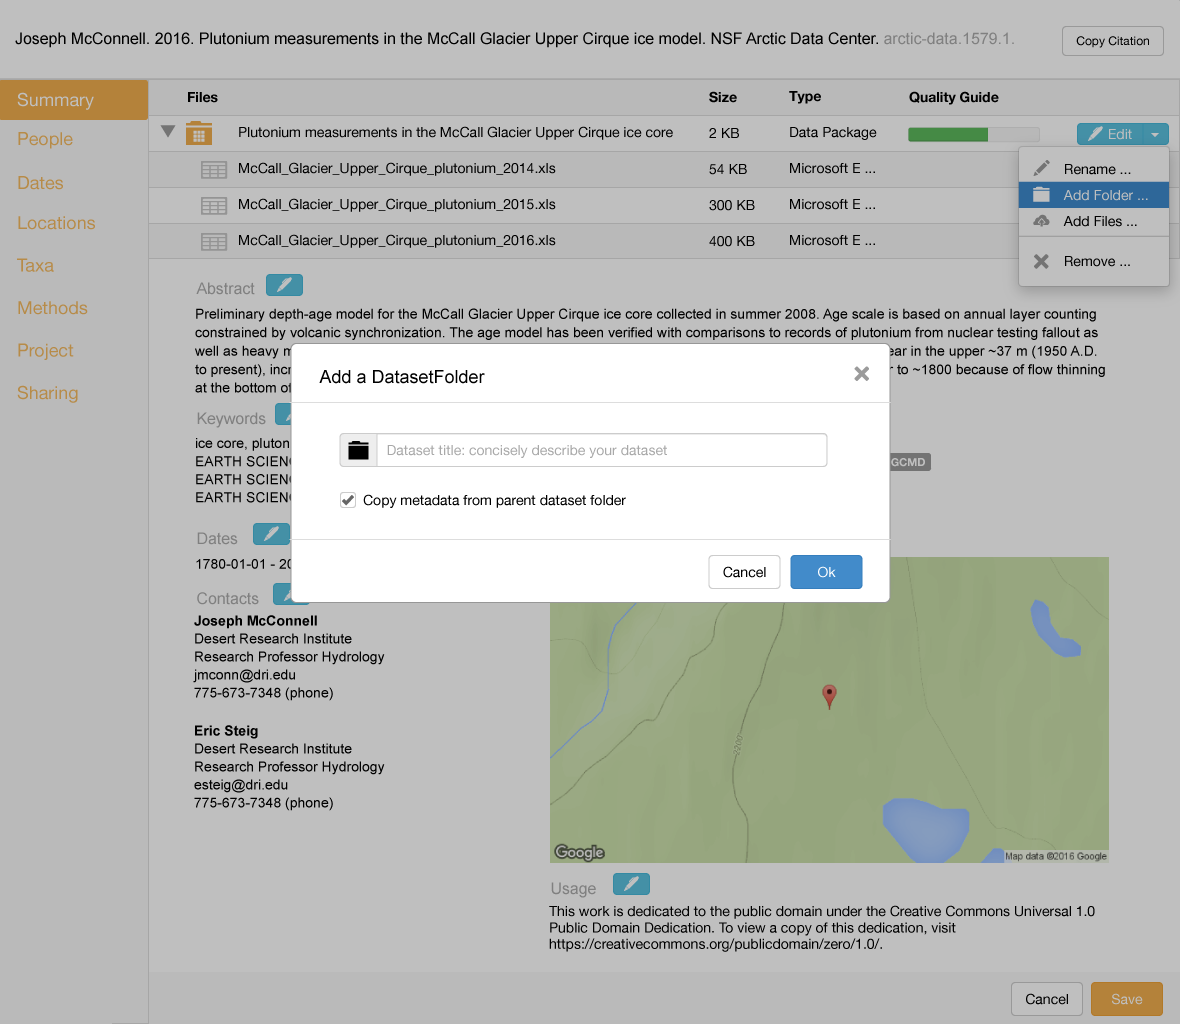Viewport: 1180px width, 1024px height.
Task: Open the Edit dropdown caret
Action: coord(1155,134)
